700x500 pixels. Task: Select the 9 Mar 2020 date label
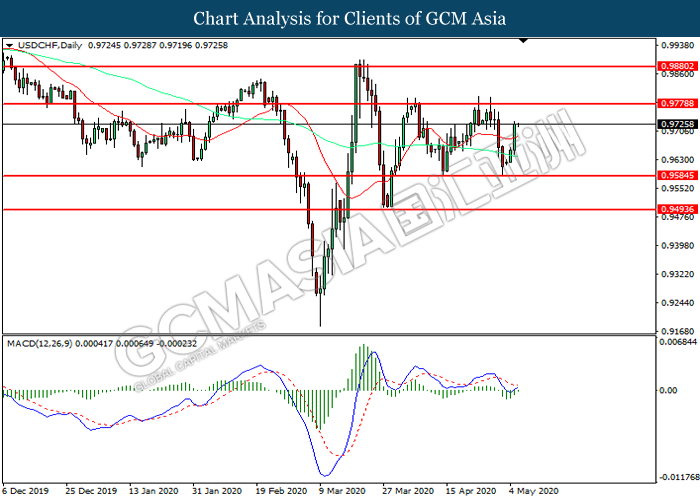pos(342,491)
